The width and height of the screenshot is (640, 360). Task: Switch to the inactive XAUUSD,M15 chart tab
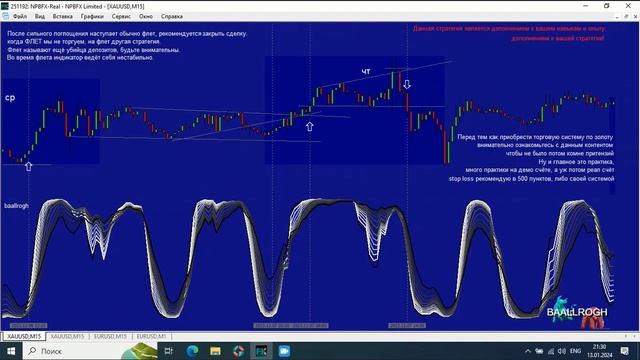[67, 336]
